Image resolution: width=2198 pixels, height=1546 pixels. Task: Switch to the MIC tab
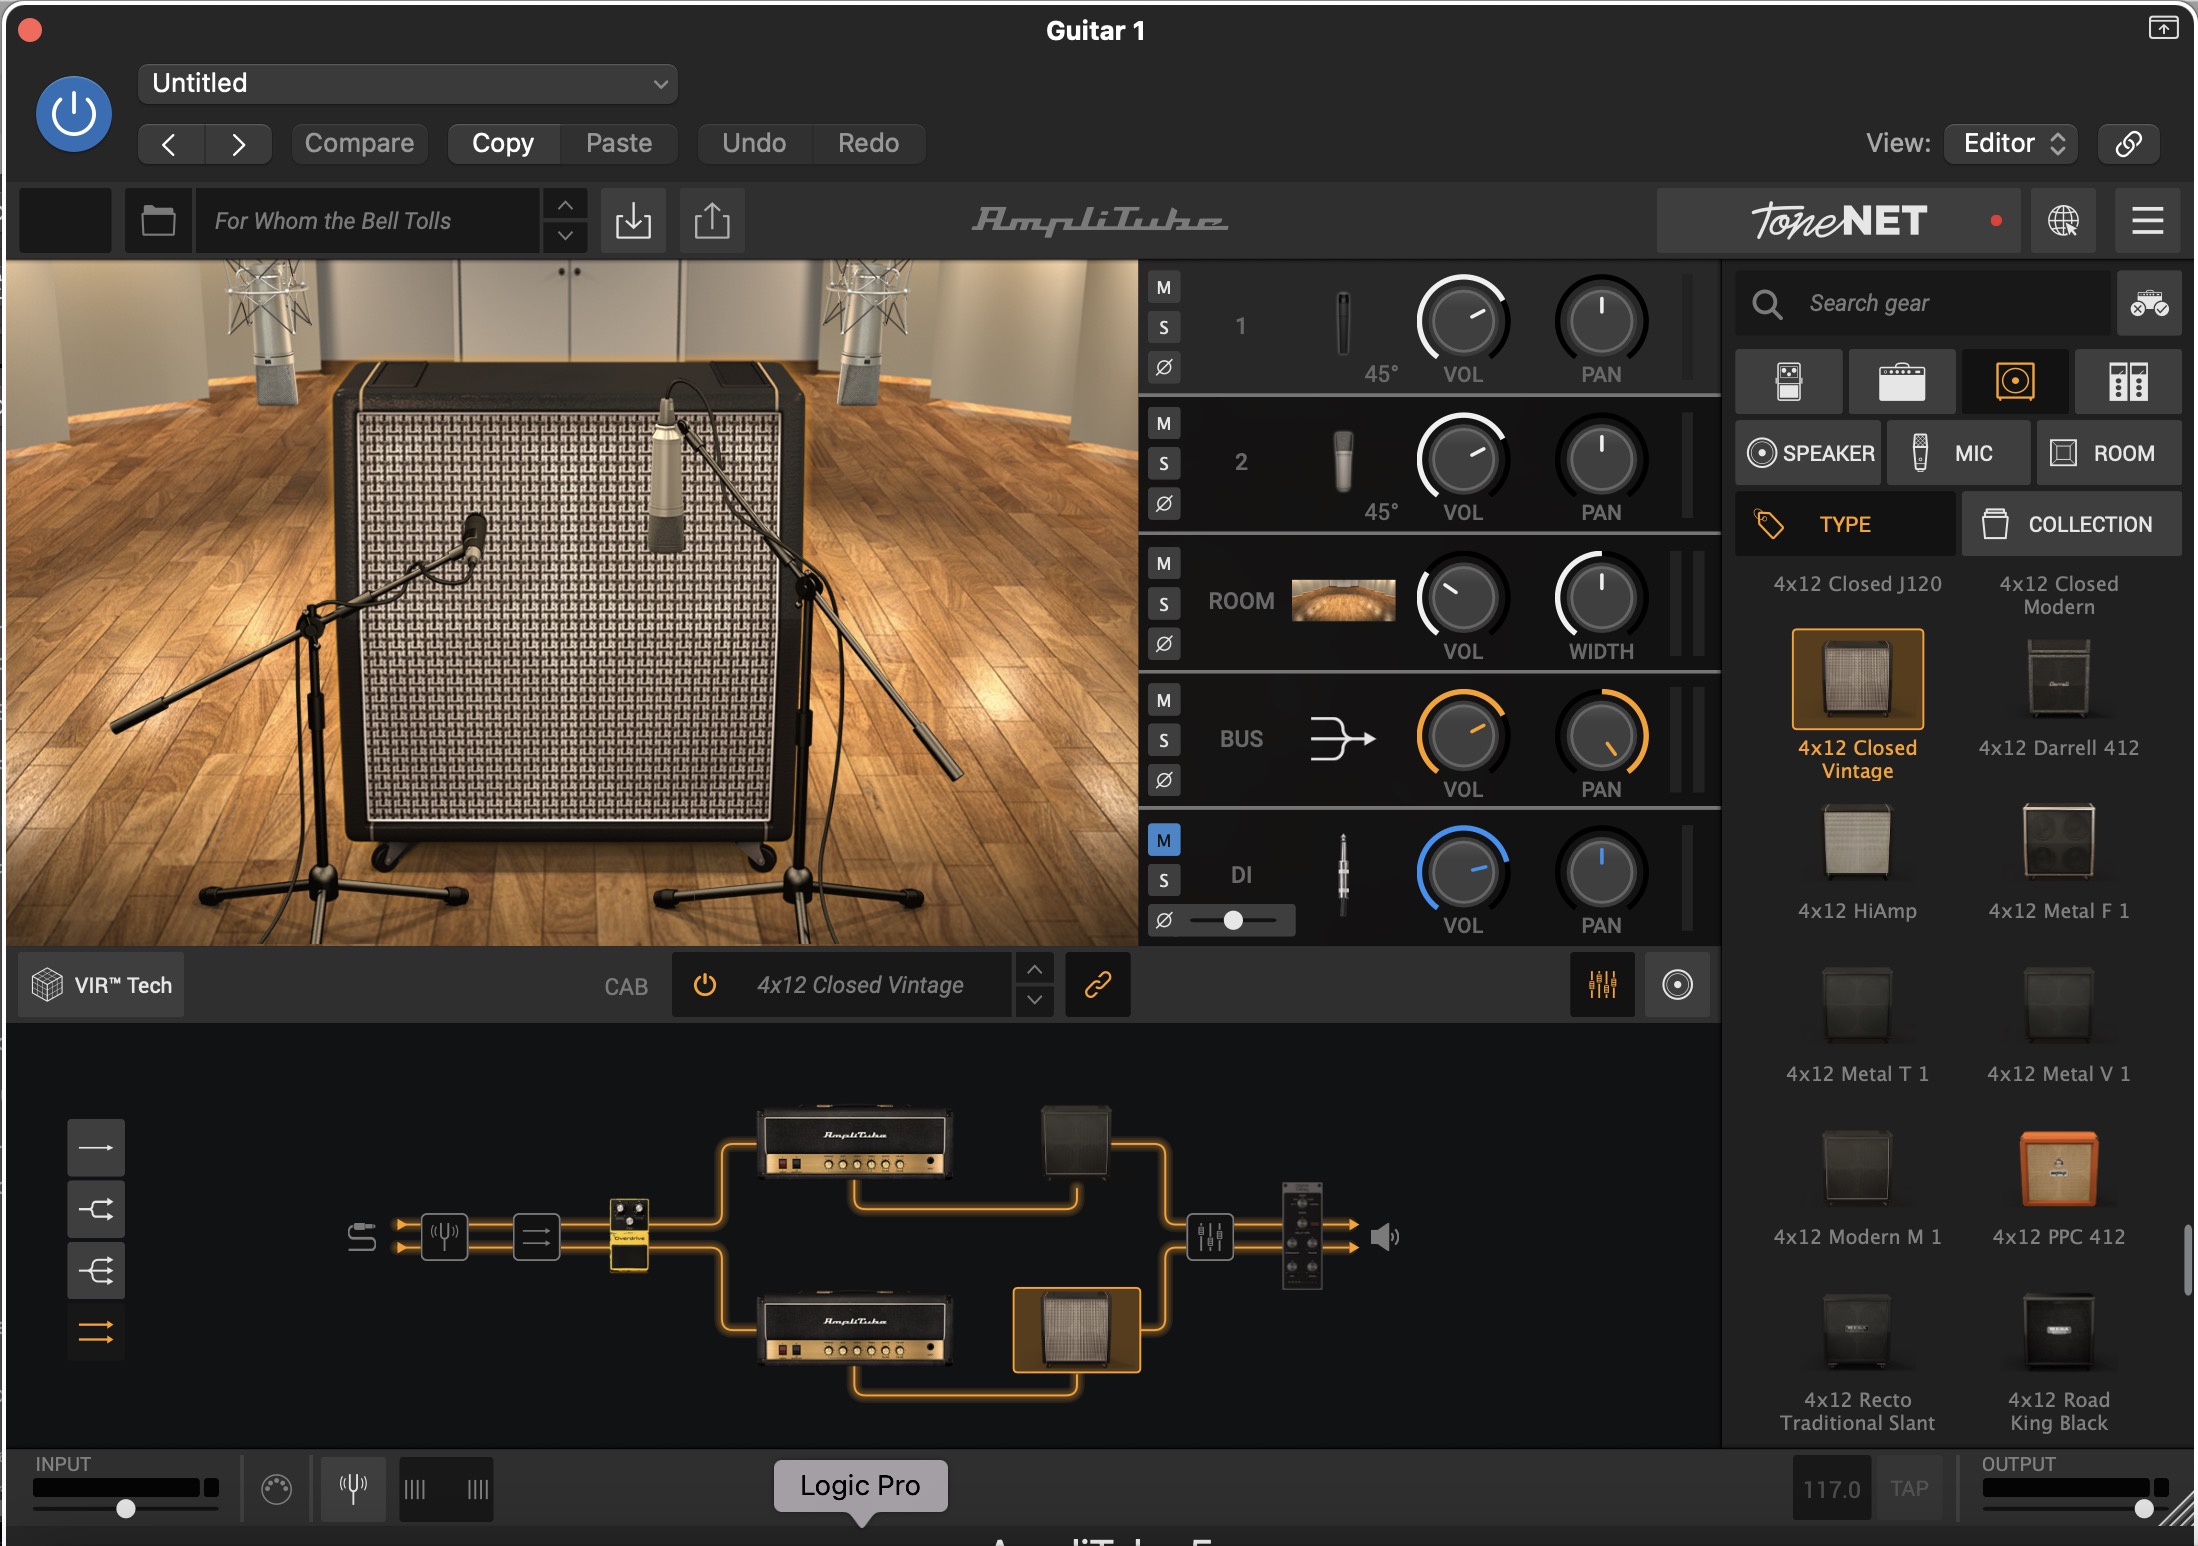coord(1958,453)
